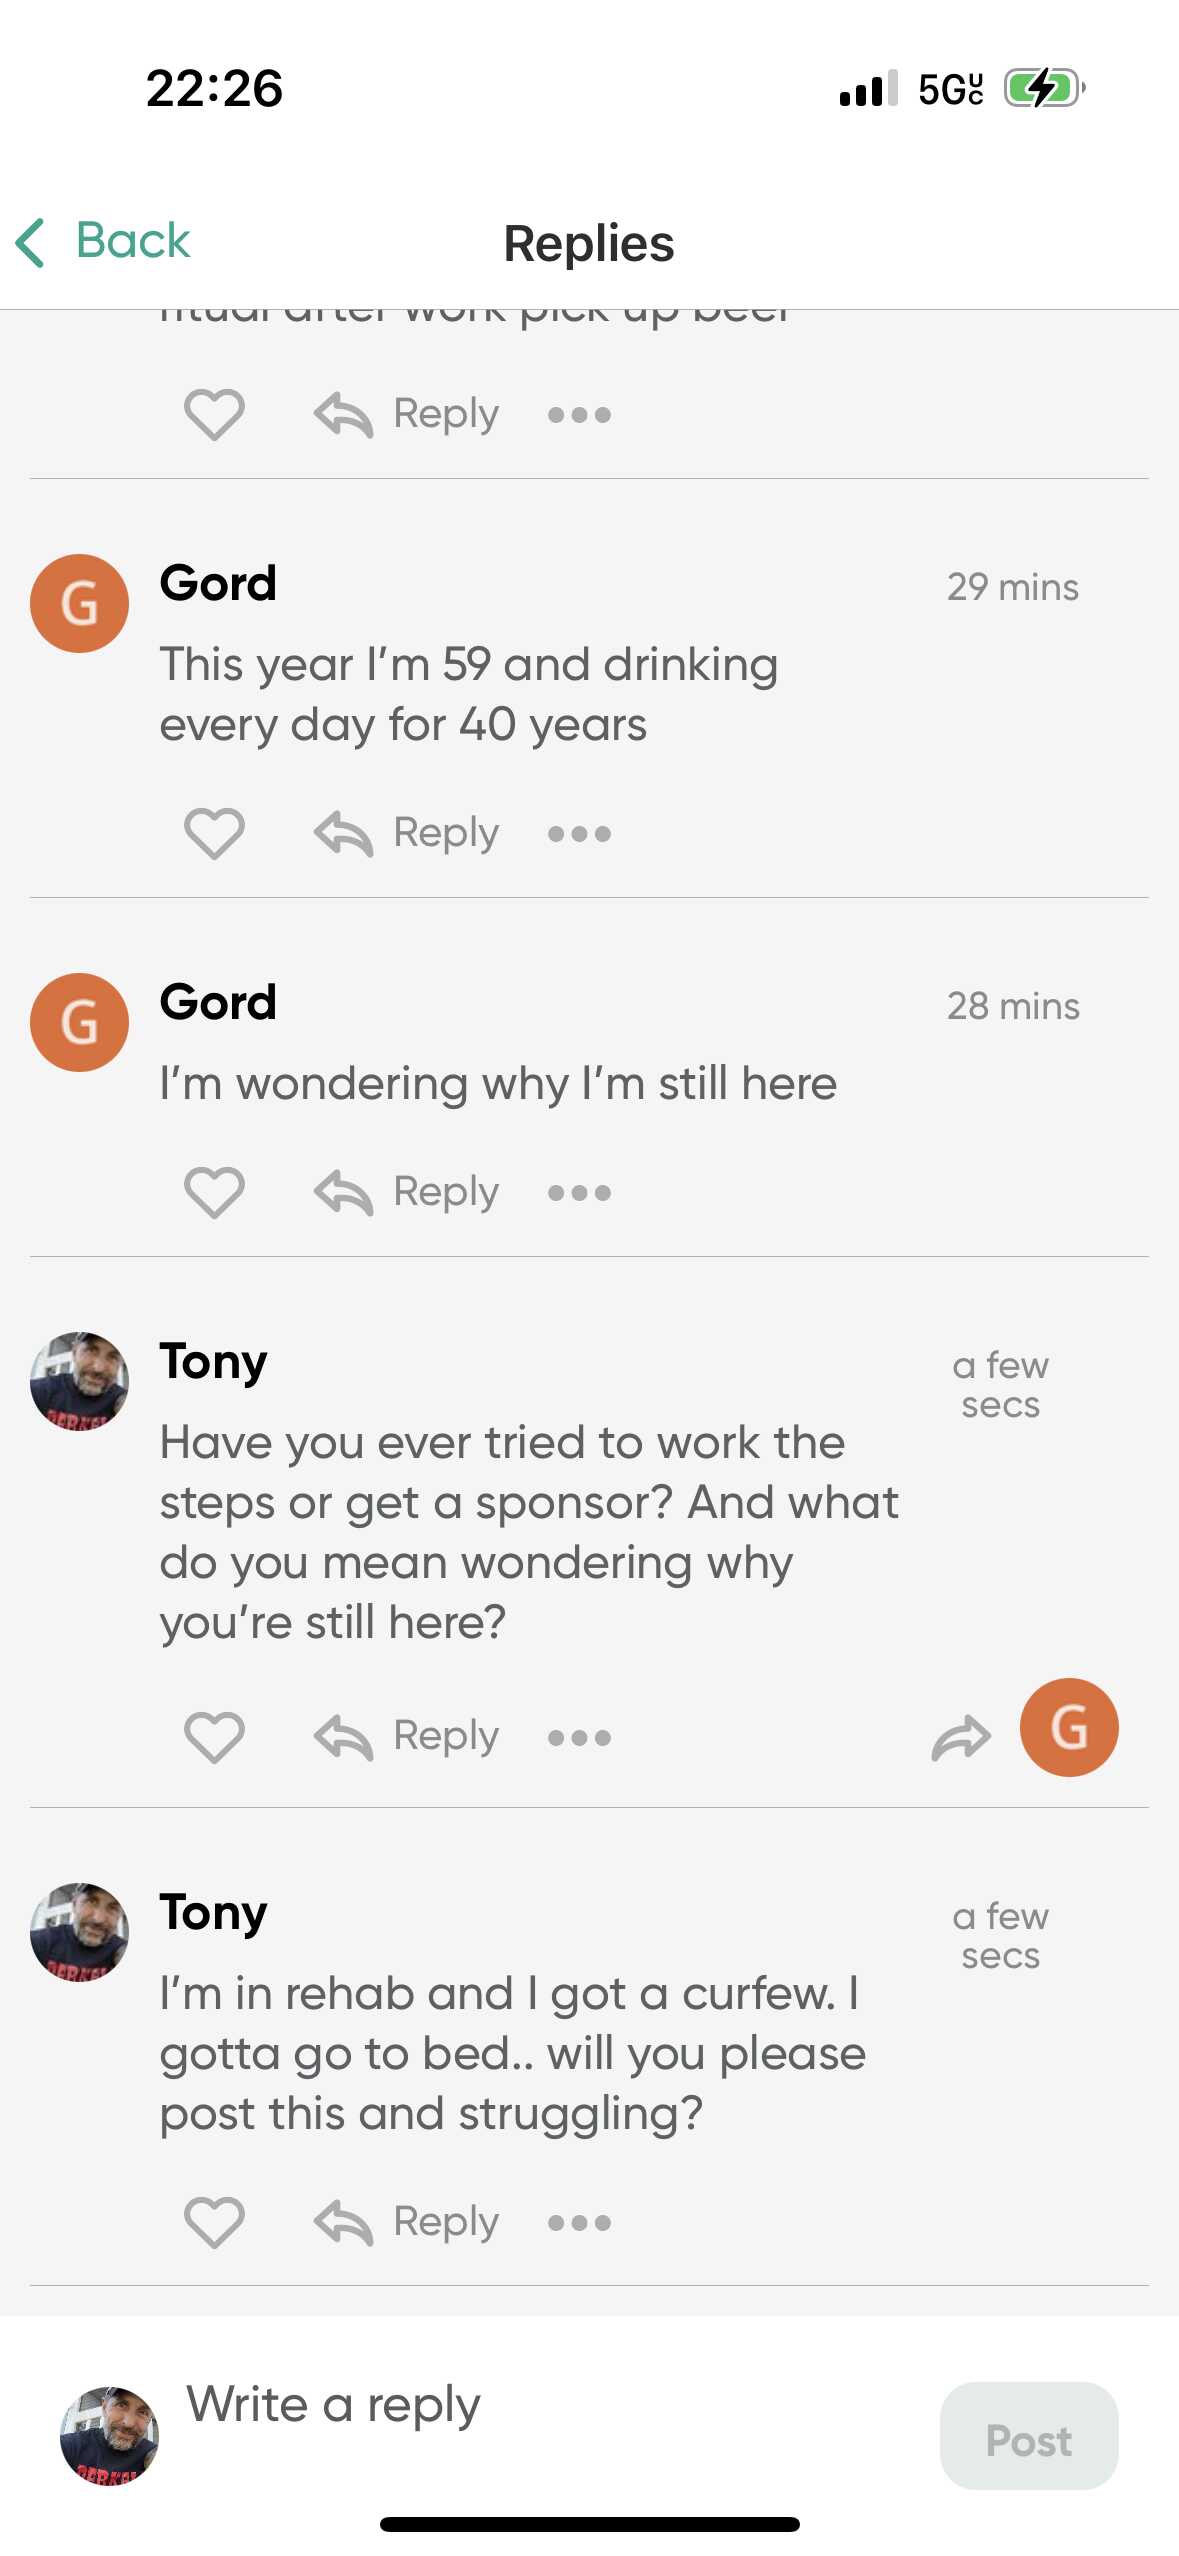
Task: Like Gord's 'wondering why I'm still here' comment
Action: tap(214, 1192)
